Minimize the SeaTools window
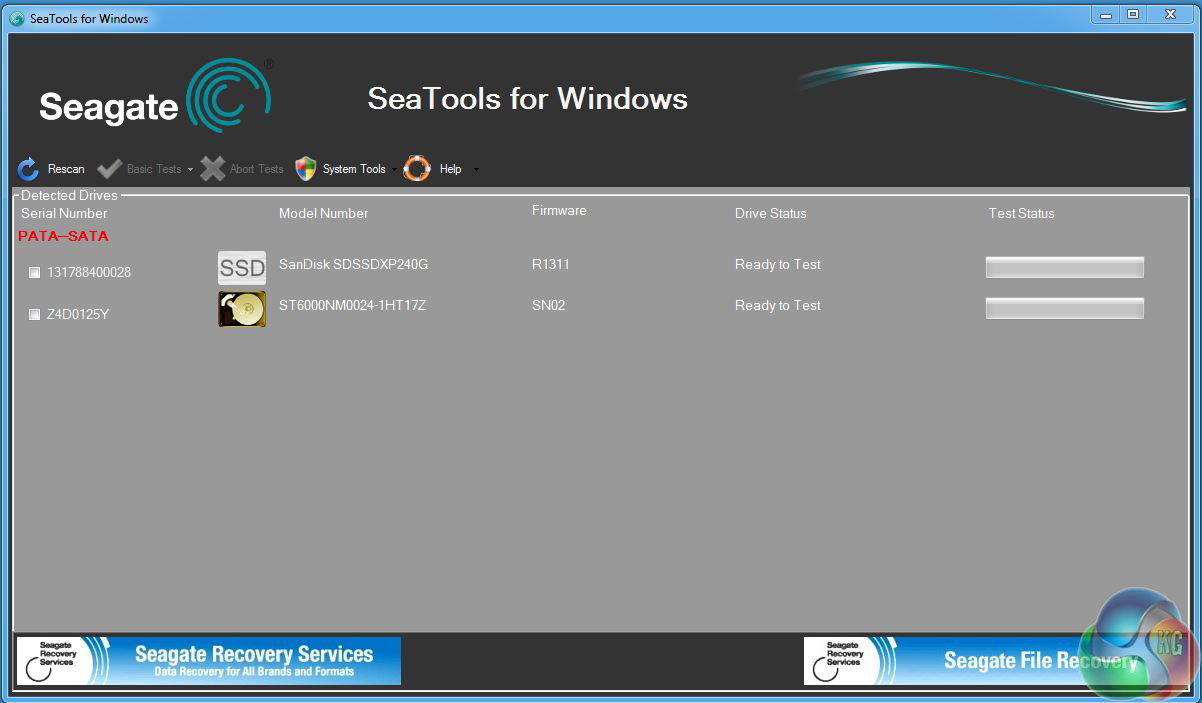Screen dimensions: 1202x703 point(1106,14)
